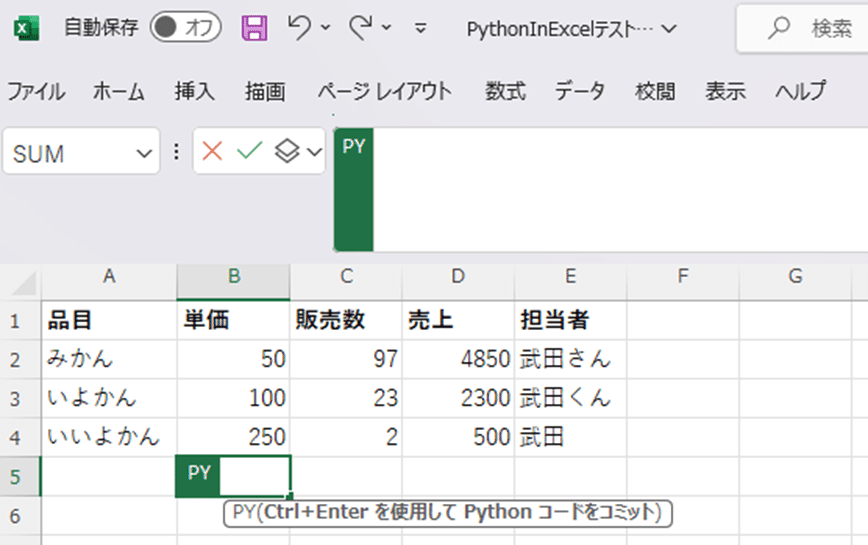Screen dimensions: 868x545
Task: Save the workbook with the floppy icon
Action: pos(255,28)
